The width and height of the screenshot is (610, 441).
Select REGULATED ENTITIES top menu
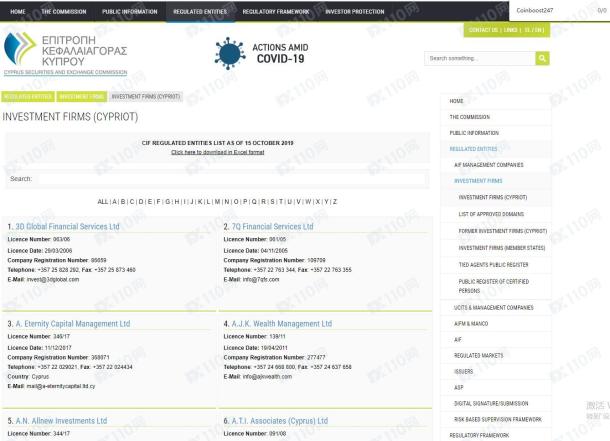200,12
